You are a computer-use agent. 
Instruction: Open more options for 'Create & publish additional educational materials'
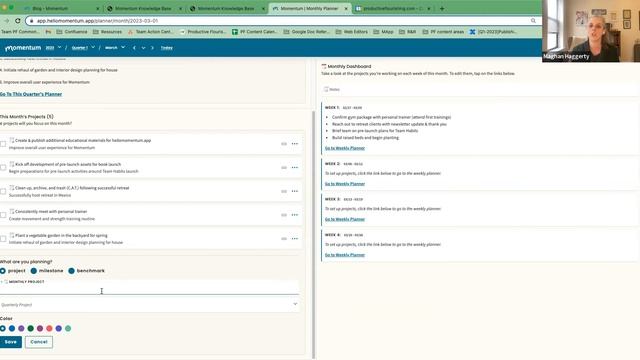coord(295,144)
